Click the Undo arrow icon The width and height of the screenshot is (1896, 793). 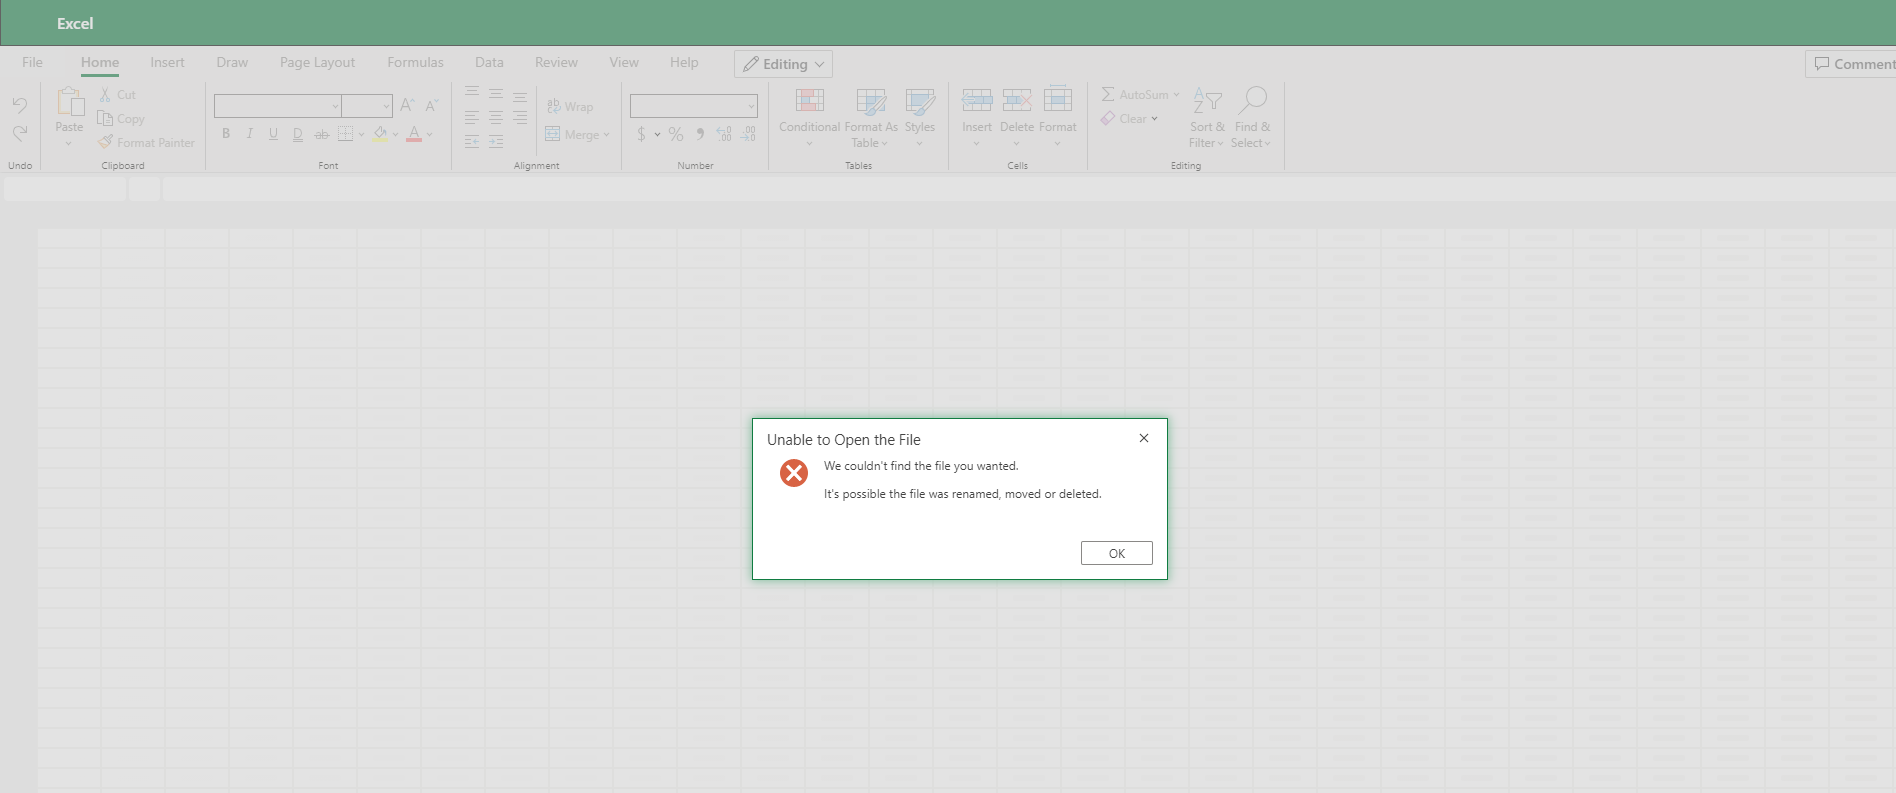pyautogui.click(x=19, y=105)
